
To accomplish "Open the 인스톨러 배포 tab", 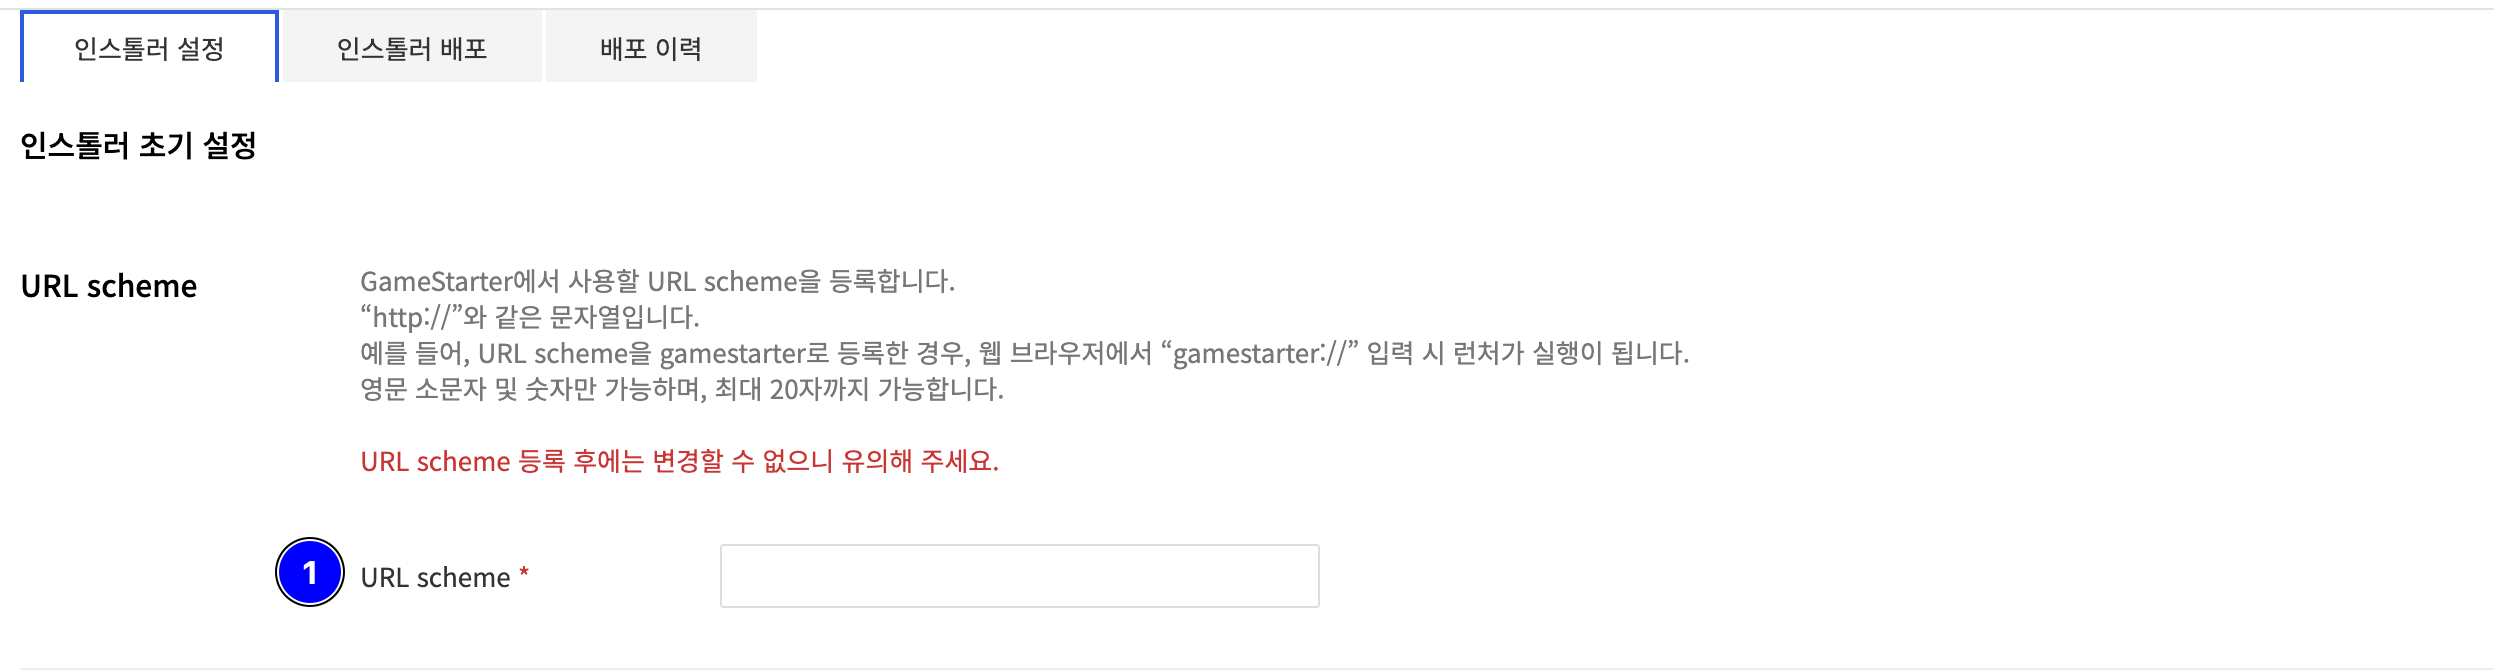I will [412, 48].
